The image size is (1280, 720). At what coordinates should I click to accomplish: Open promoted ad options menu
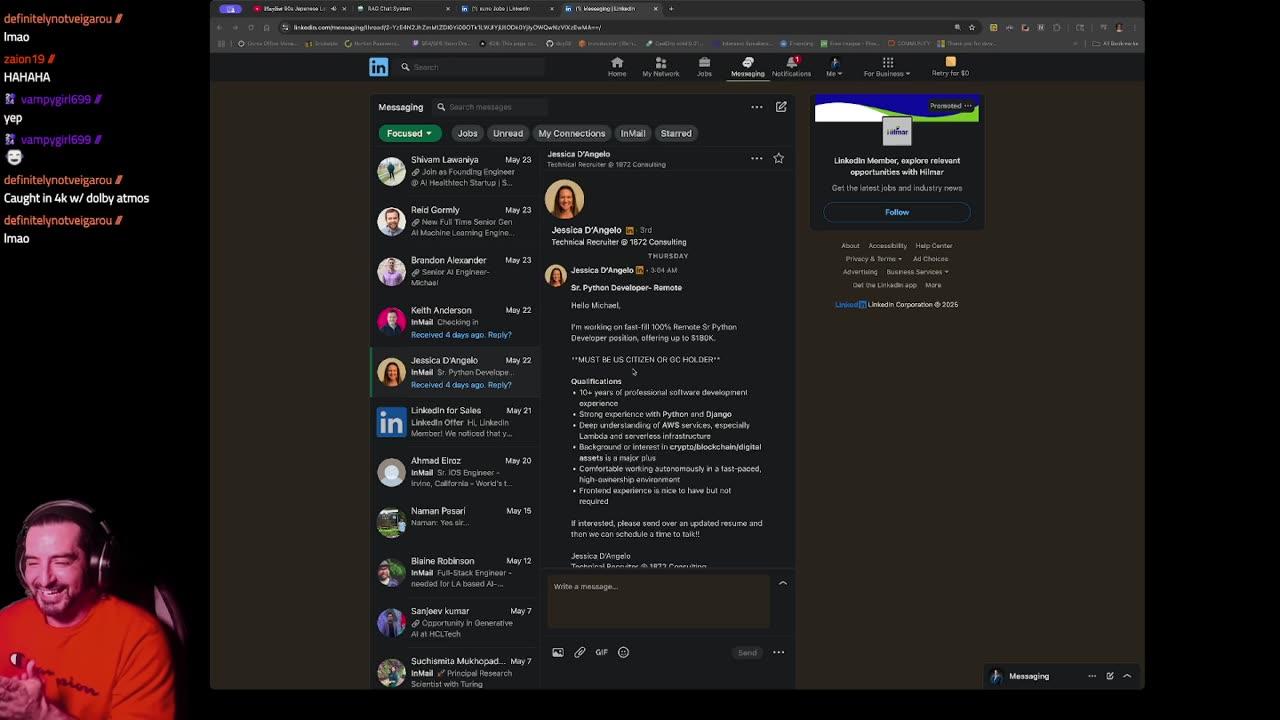pyautogui.click(x=967, y=105)
